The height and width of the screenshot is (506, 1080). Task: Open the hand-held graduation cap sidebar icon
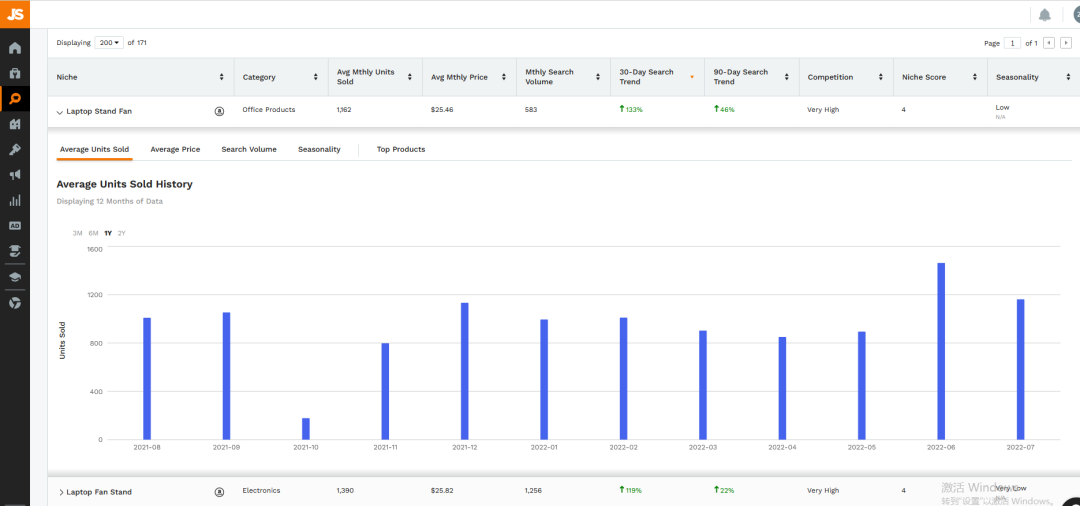(x=14, y=251)
